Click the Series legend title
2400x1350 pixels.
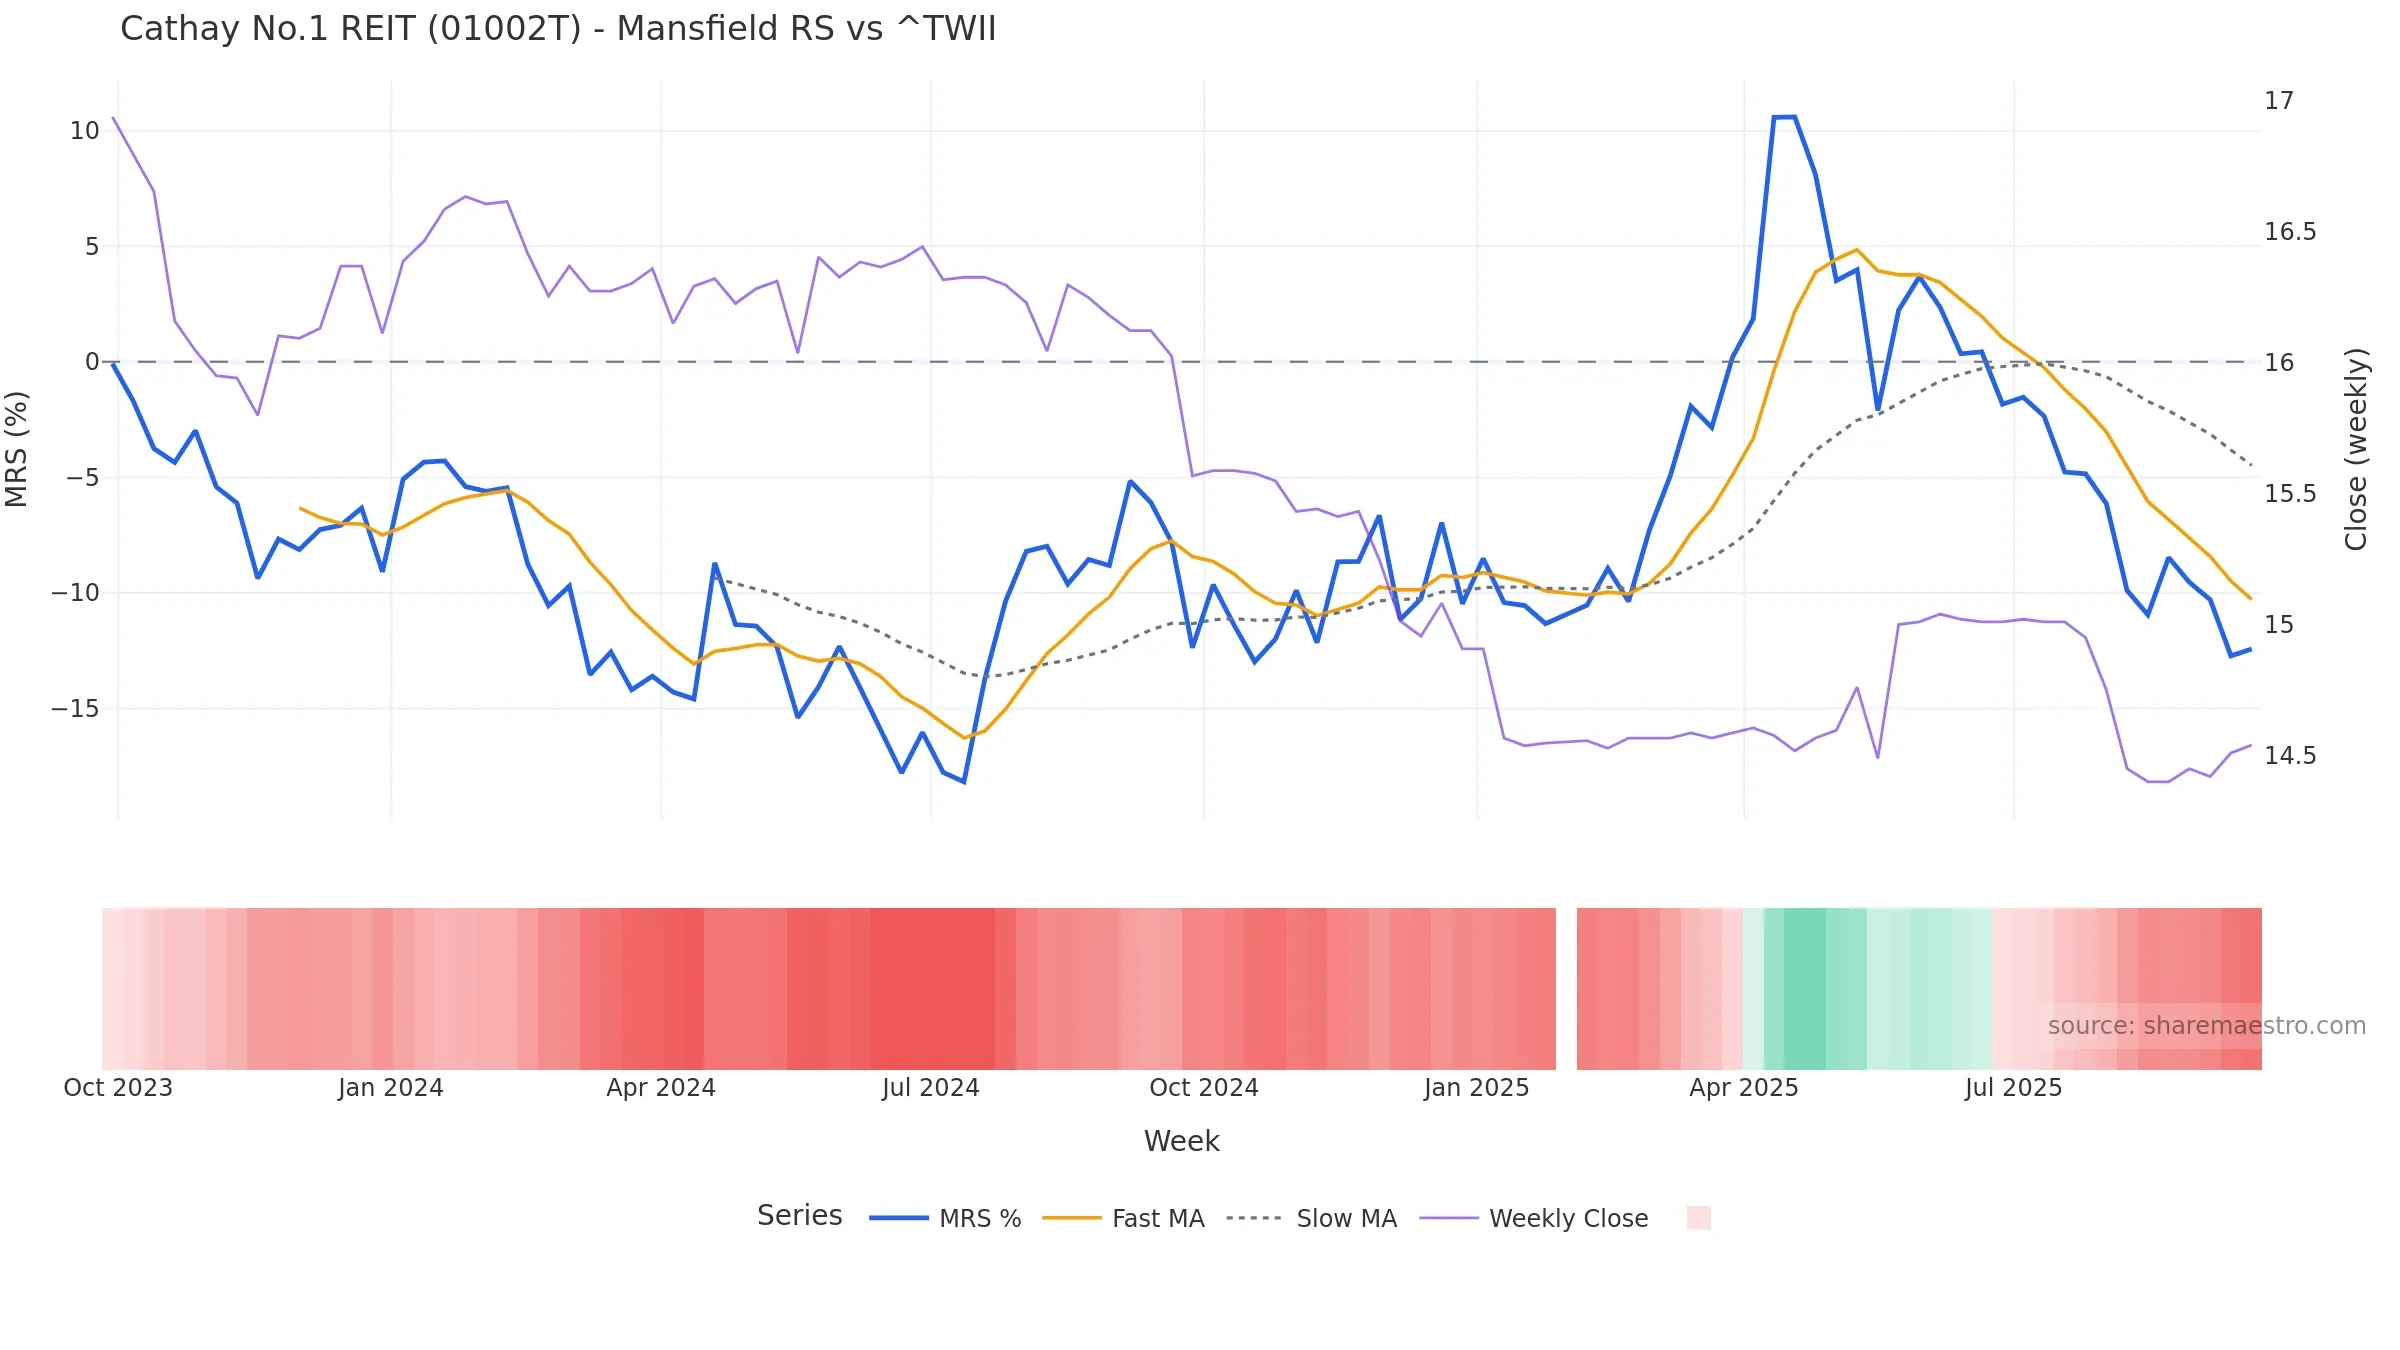coord(800,1215)
